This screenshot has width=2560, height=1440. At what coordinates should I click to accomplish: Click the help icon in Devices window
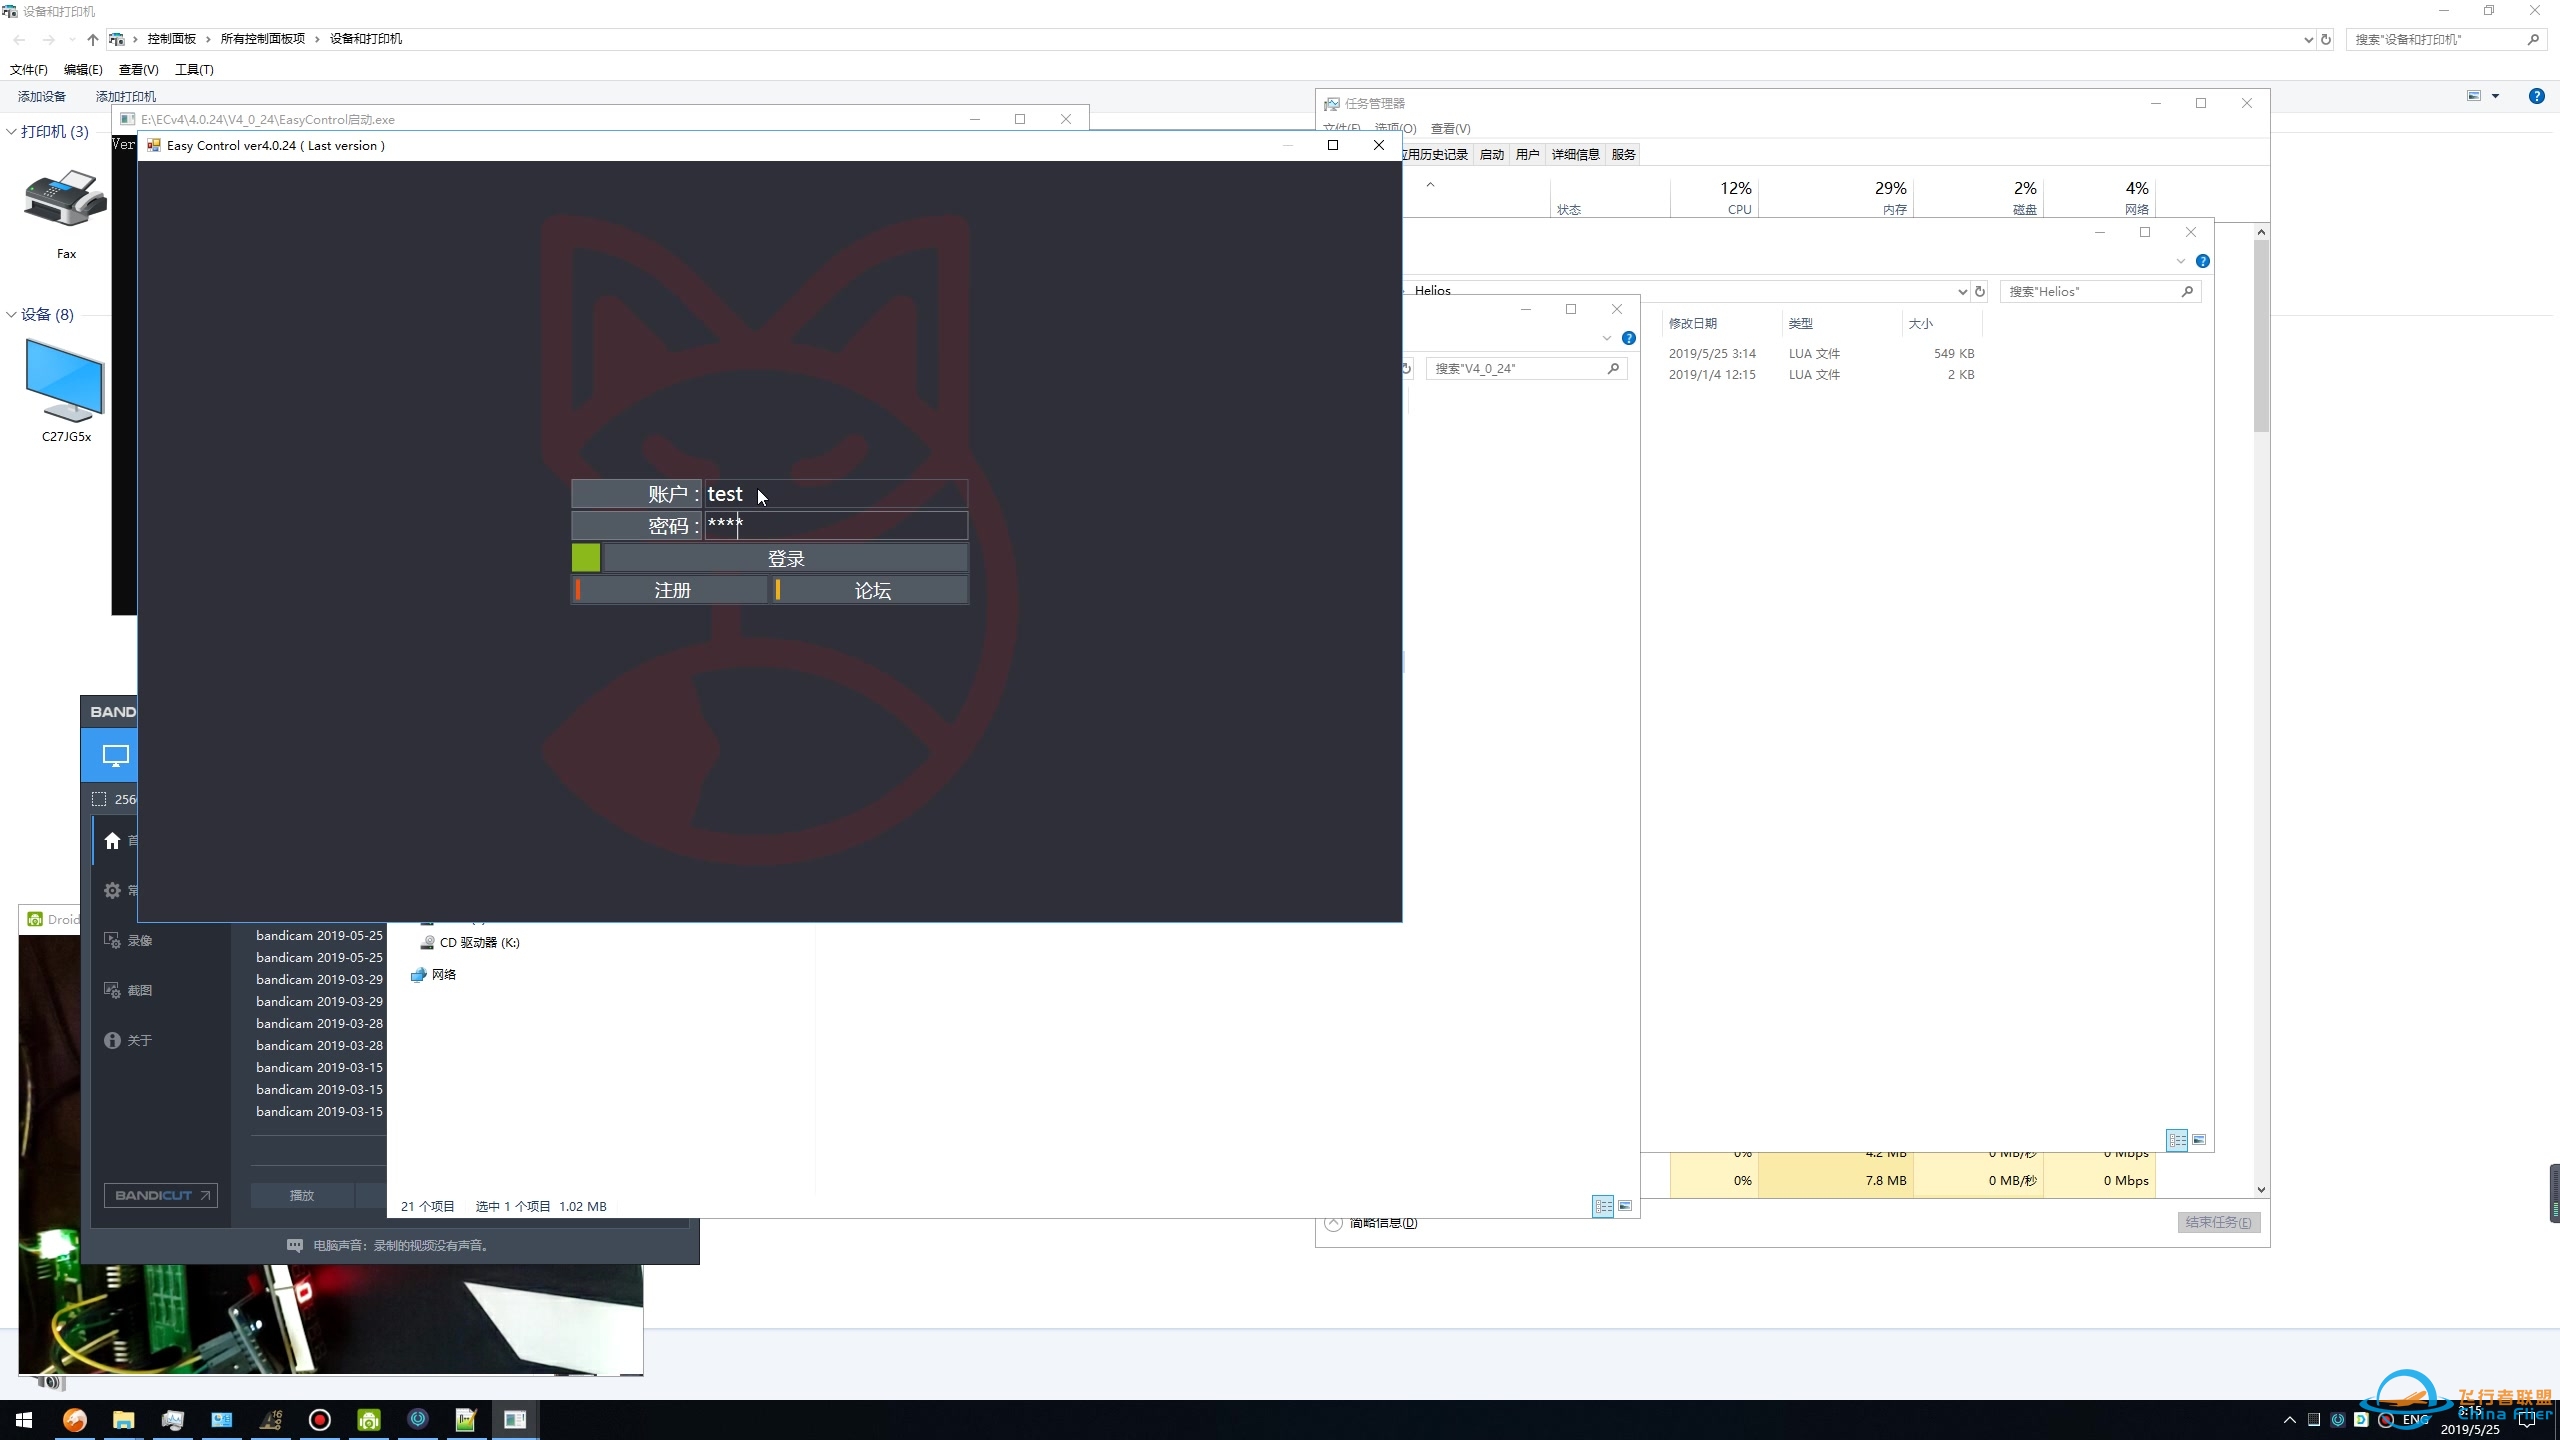coord(2536,96)
